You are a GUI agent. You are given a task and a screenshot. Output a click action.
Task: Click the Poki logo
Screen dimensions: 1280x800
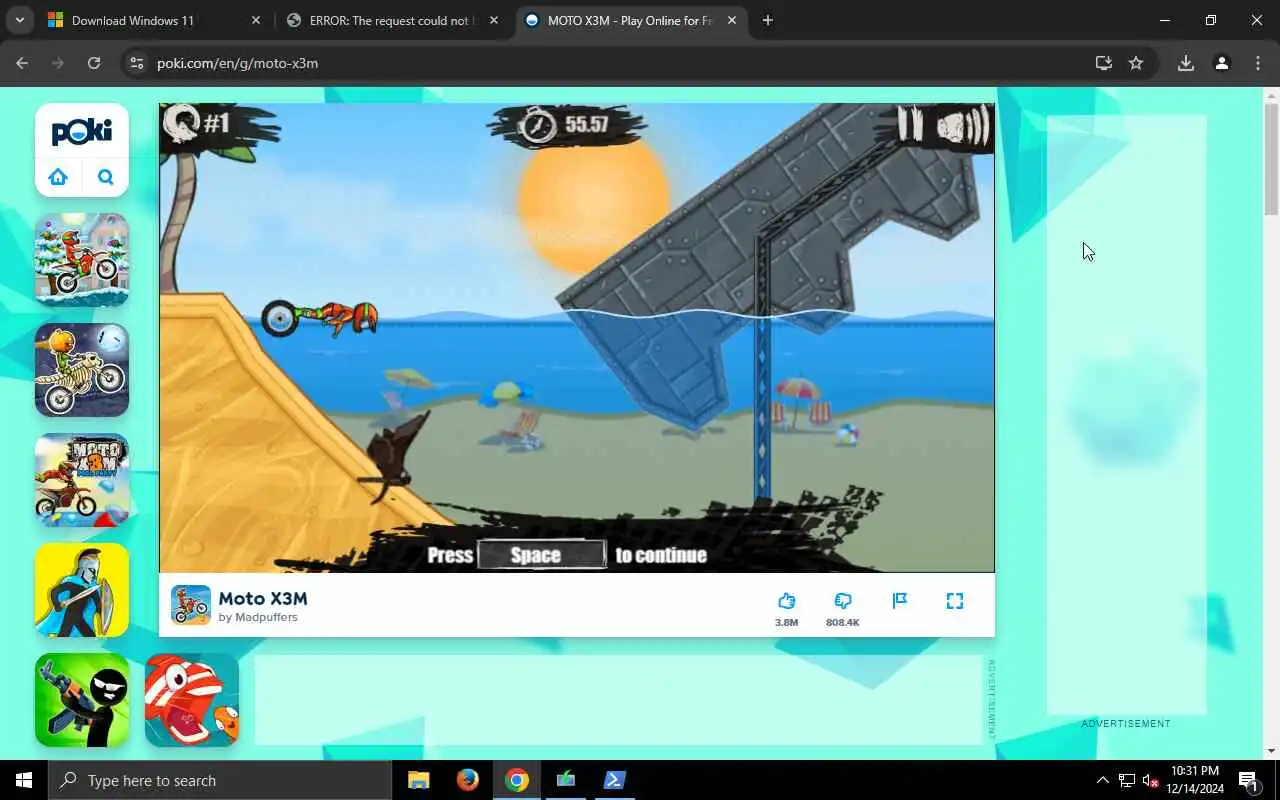tap(82, 131)
